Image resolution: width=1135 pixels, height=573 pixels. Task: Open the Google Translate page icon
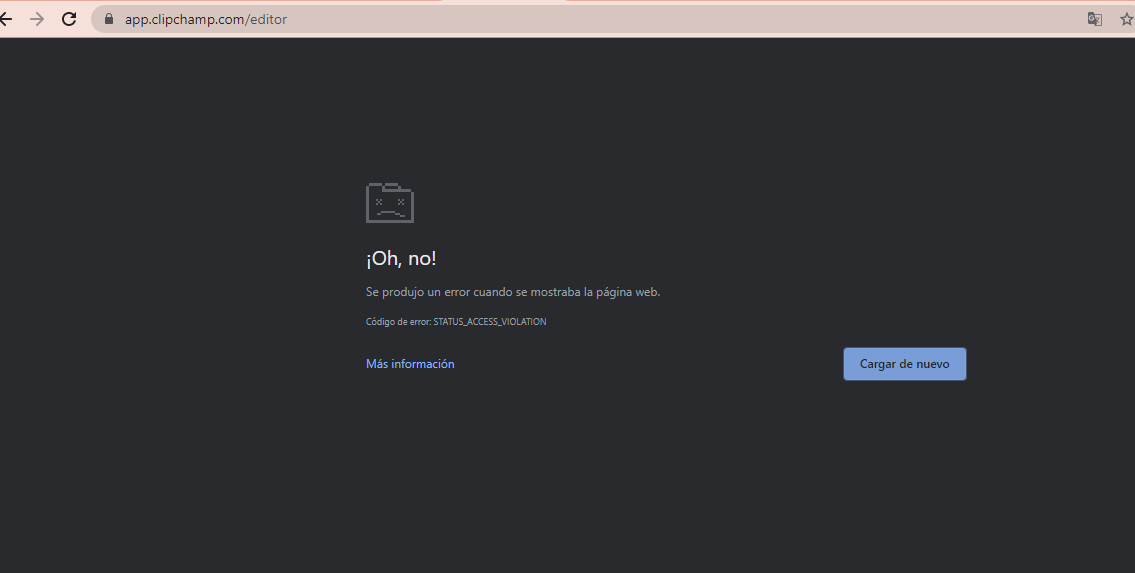click(x=1094, y=20)
